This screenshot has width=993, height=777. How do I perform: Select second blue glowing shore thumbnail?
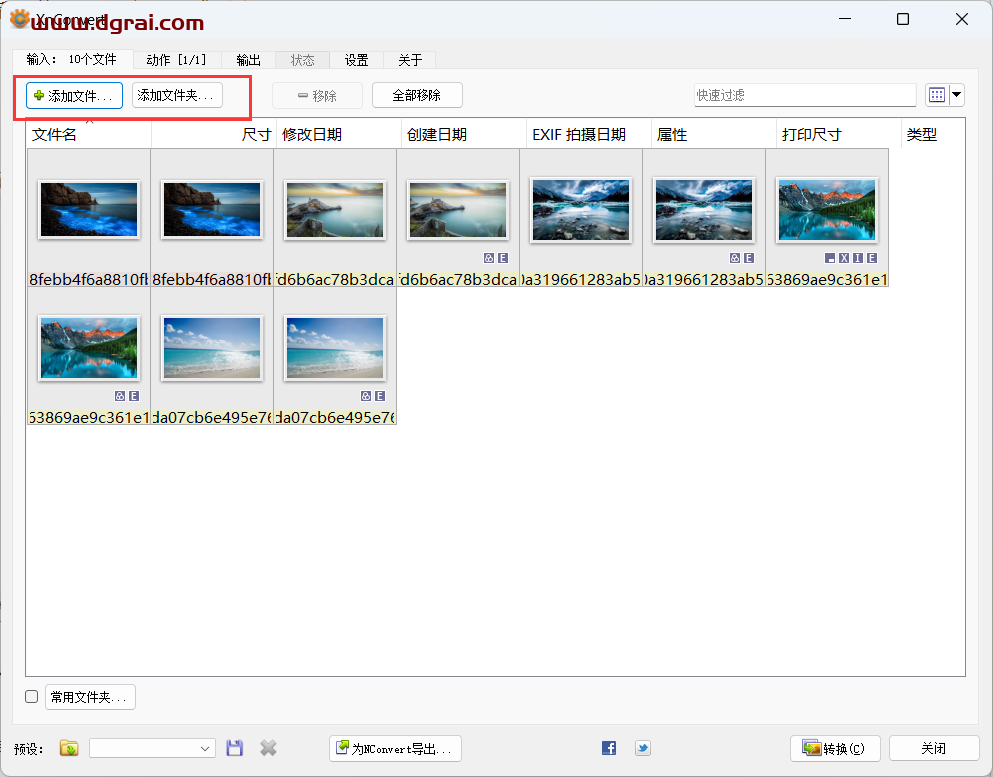coord(212,210)
